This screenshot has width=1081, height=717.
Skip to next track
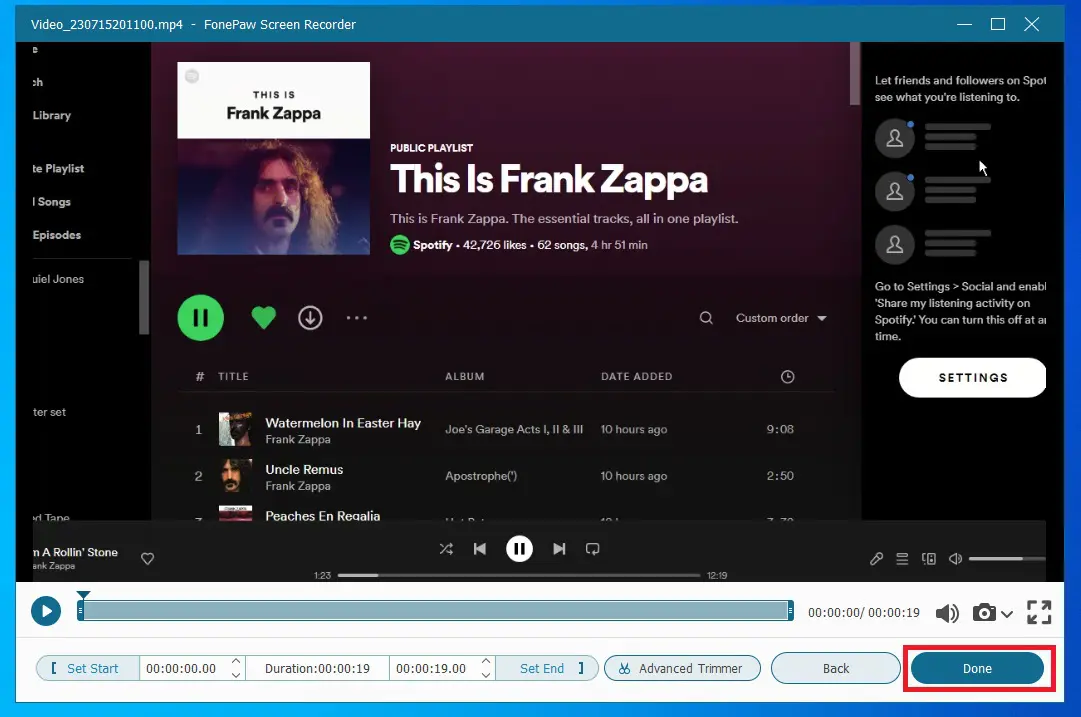559,549
